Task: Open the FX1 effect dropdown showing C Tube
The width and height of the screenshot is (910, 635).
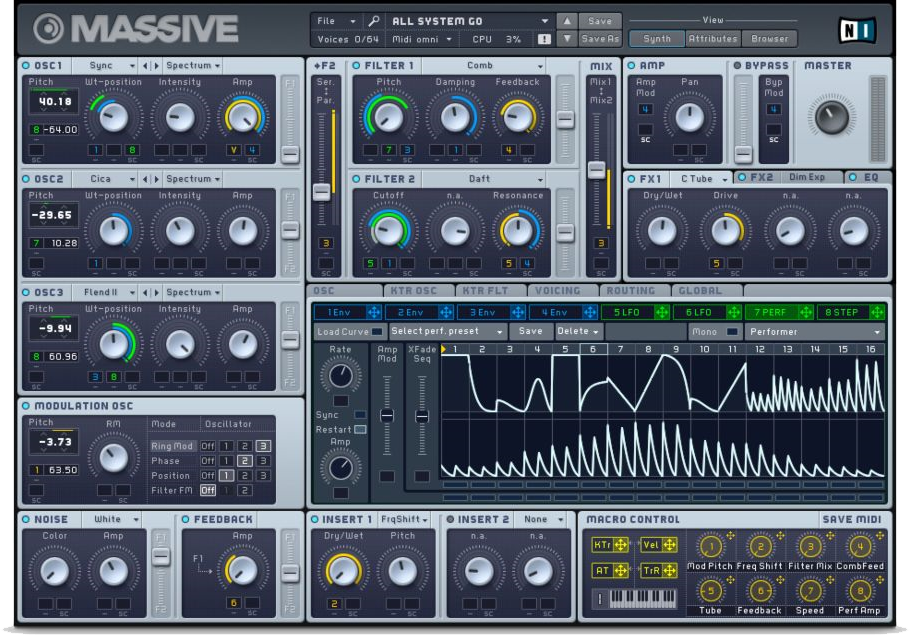Action: 702,179
